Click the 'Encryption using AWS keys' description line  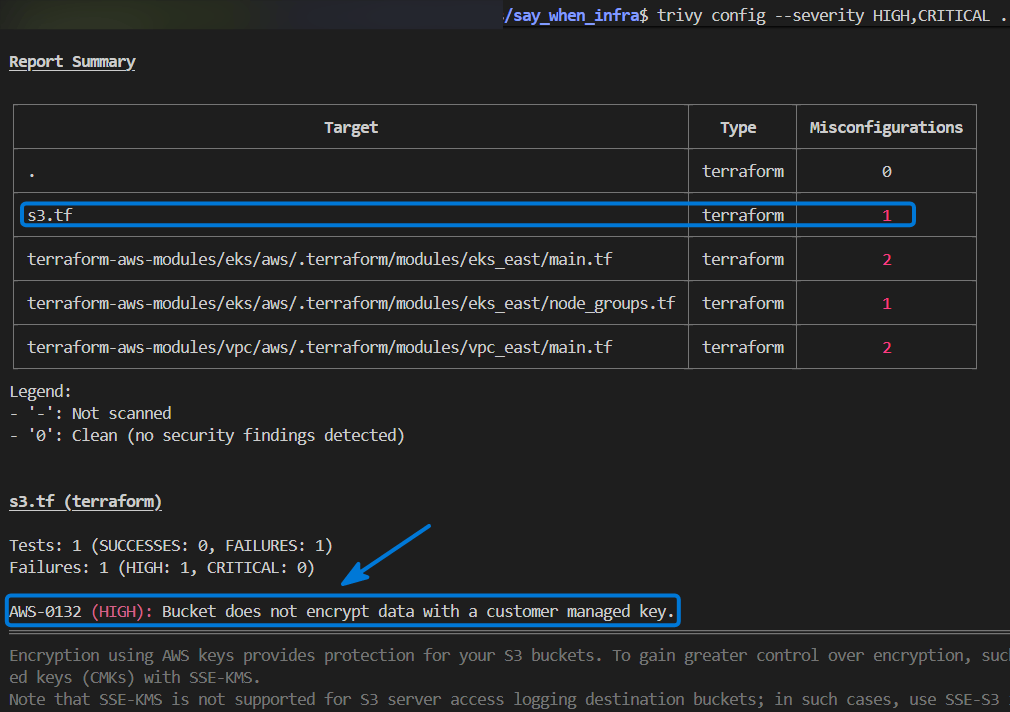(509, 655)
